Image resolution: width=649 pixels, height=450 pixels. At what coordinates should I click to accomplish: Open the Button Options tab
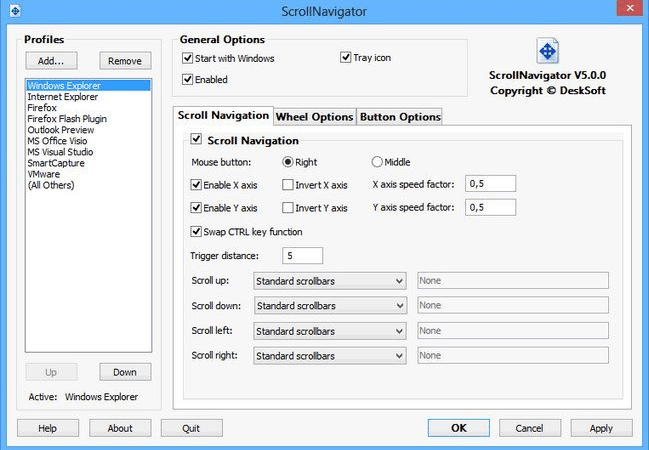point(400,117)
